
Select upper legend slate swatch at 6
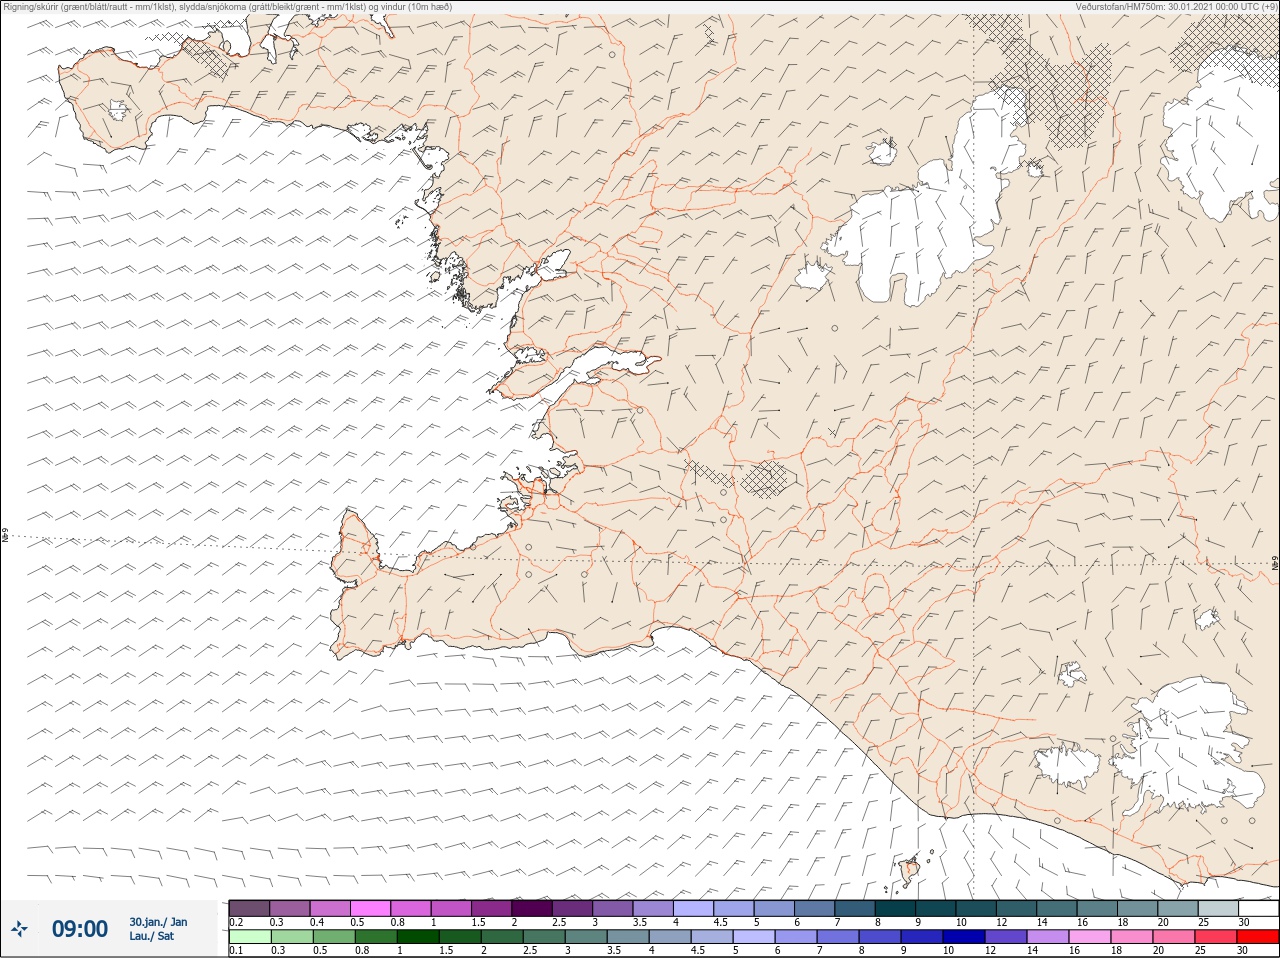815,908
